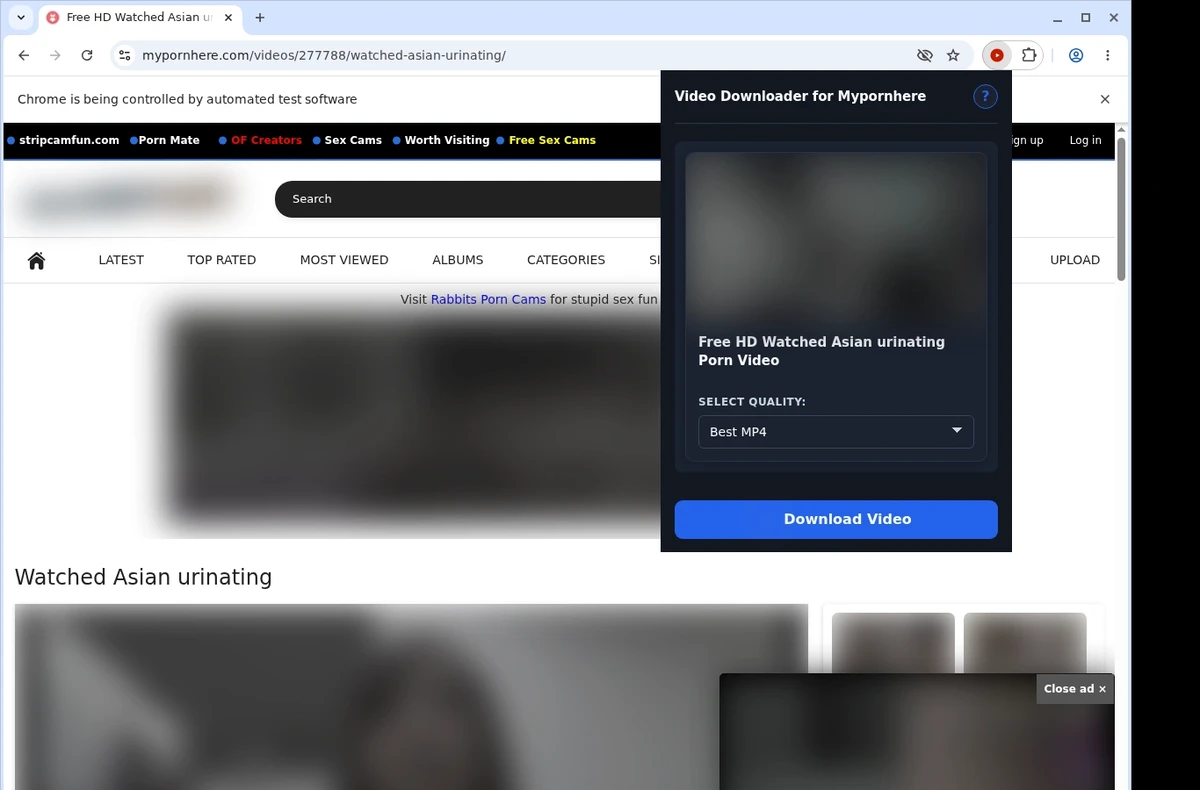Open the MOST VIEWED menu item
The image size is (1200, 790).
point(344,260)
